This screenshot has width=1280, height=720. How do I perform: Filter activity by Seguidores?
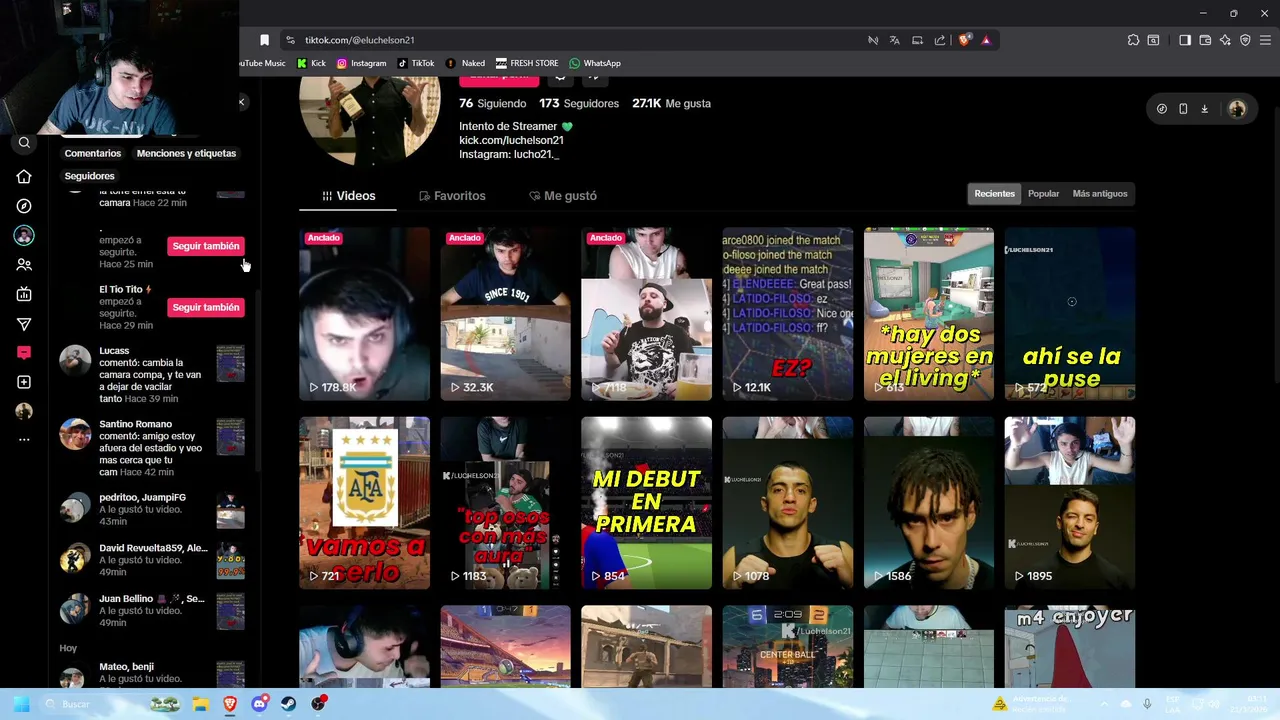[90, 176]
